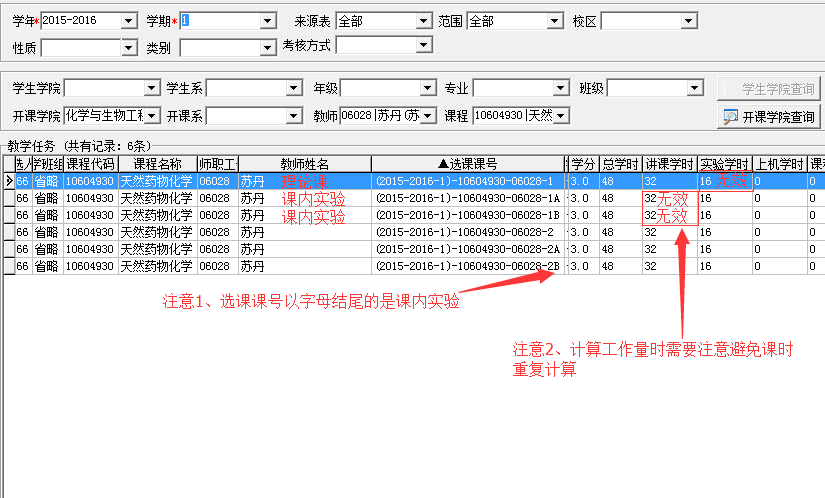Open the 校区 dropdown
Image resolution: width=825 pixels, height=498 pixels.
point(690,21)
